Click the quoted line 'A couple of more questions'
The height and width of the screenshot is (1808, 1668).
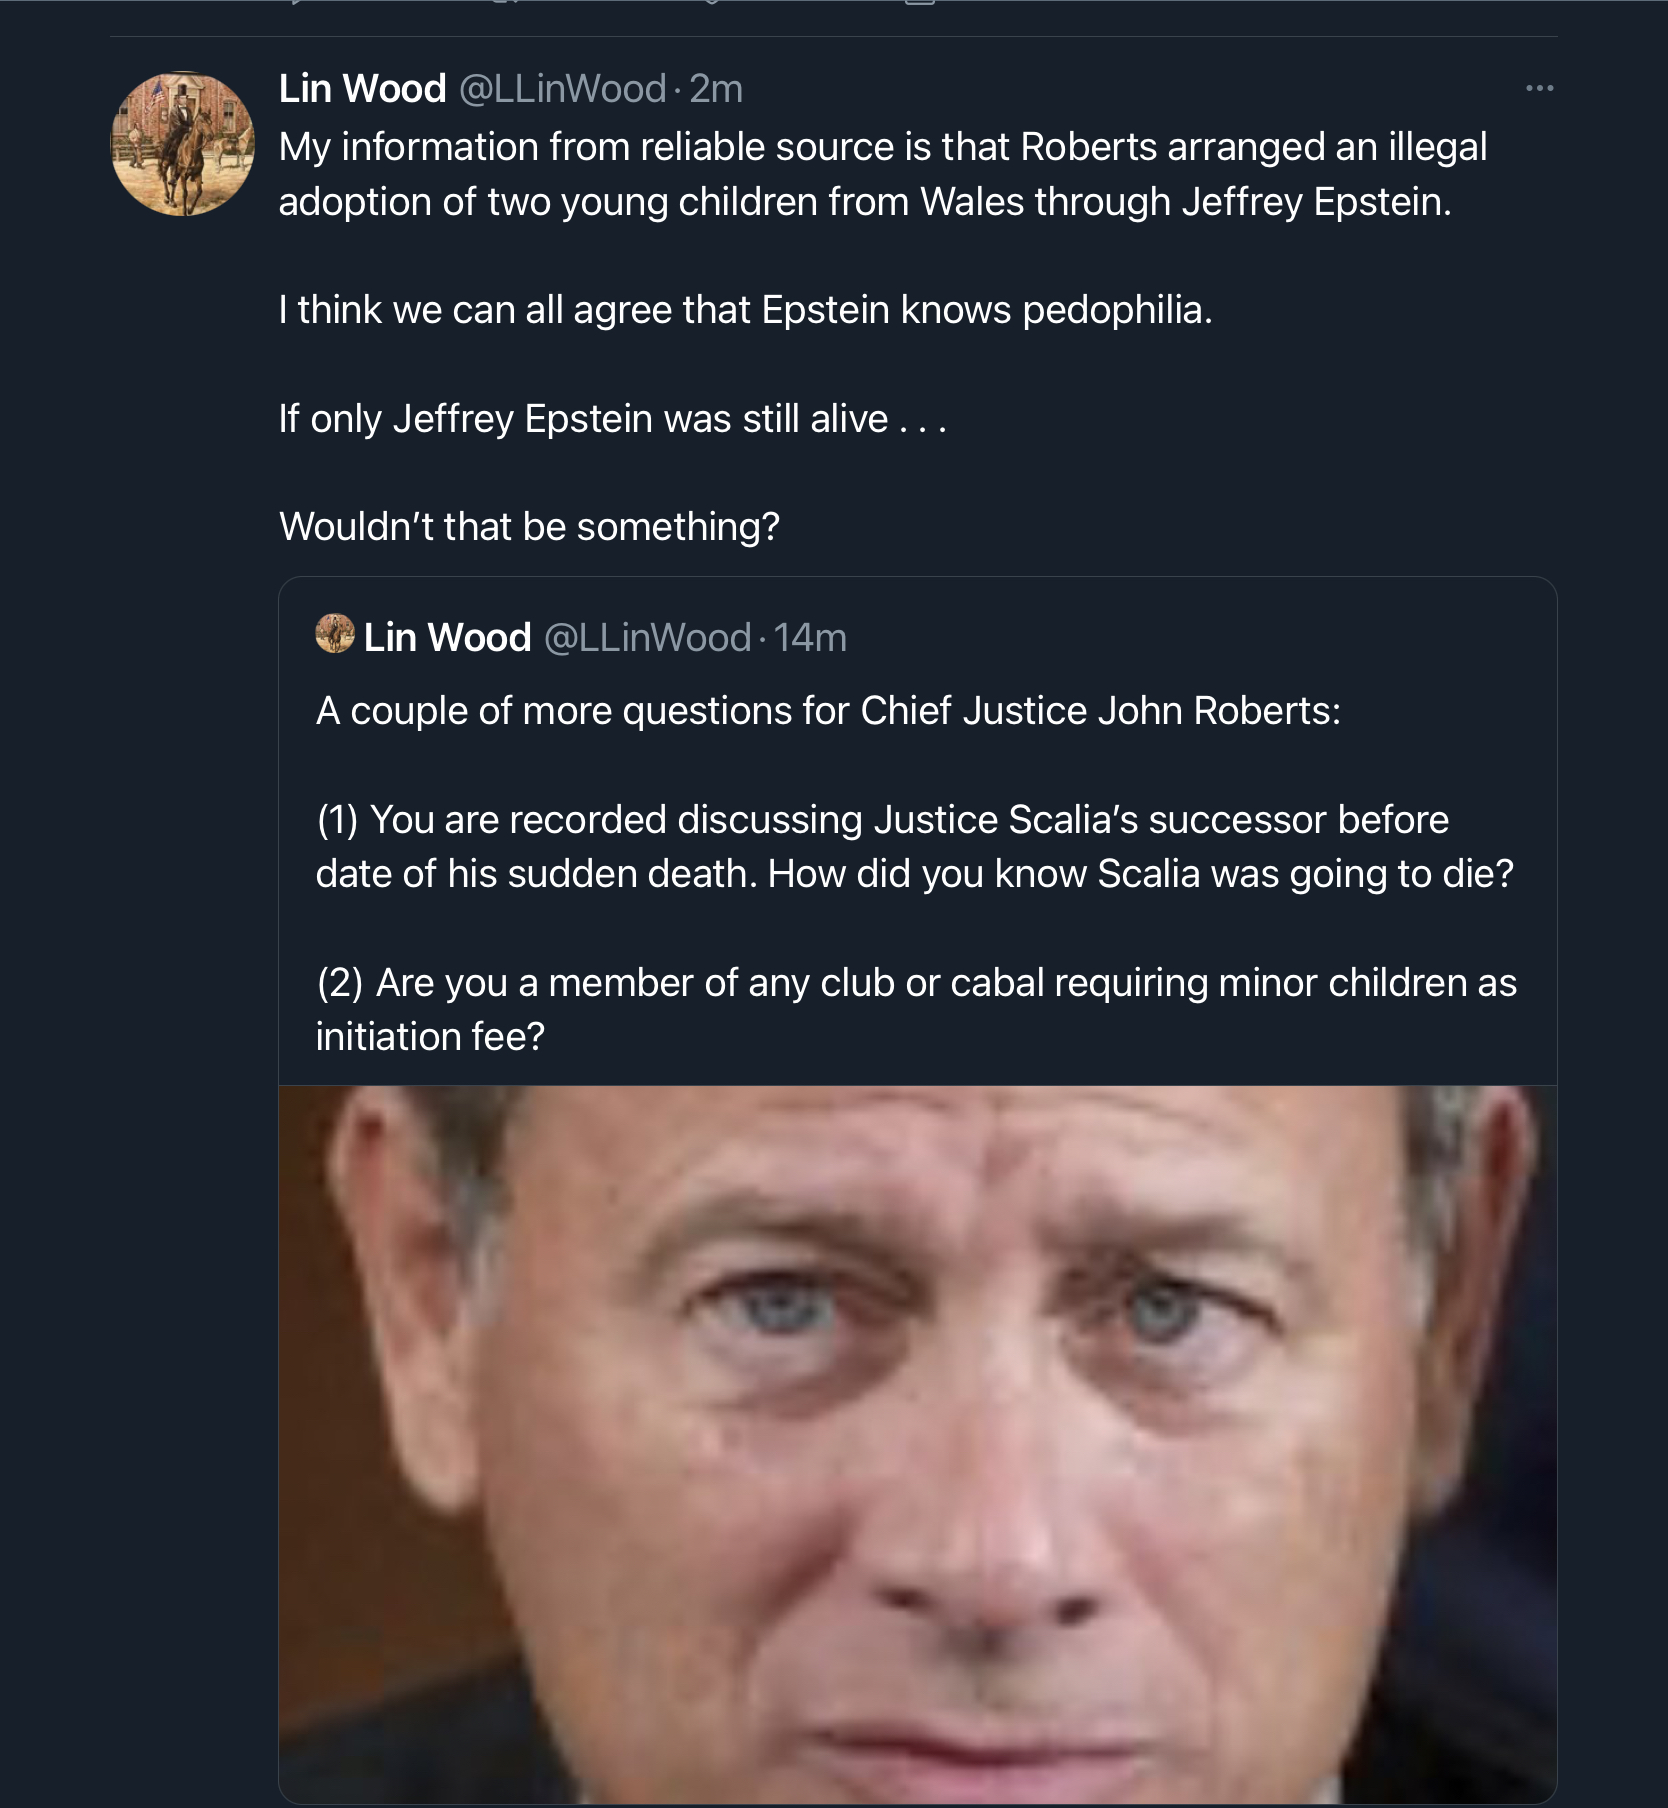coord(828,711)
